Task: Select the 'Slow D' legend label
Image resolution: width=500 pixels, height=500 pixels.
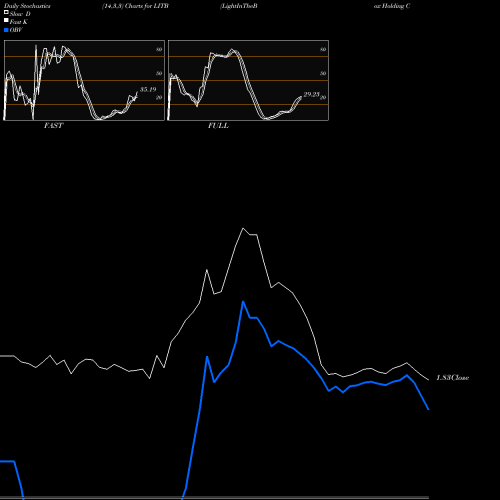Action: click(20, 14)
